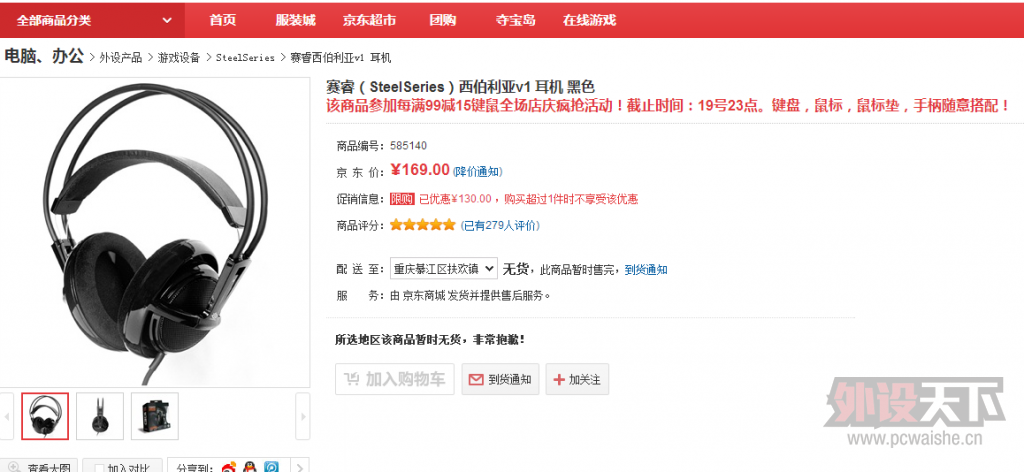Open the 全部商品分类 category dropdown
This screenshot has width=1024, height=472.
(92, 20)
